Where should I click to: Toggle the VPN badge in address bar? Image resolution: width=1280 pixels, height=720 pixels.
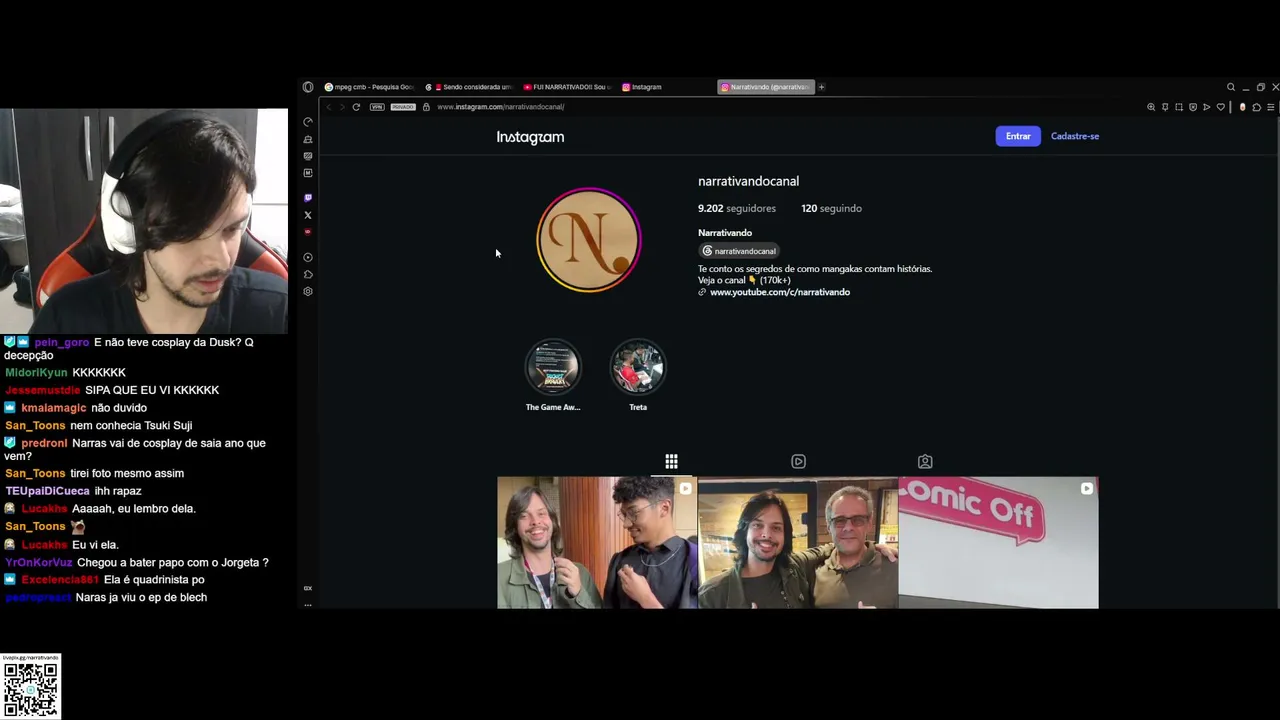(x=377, y=107)
